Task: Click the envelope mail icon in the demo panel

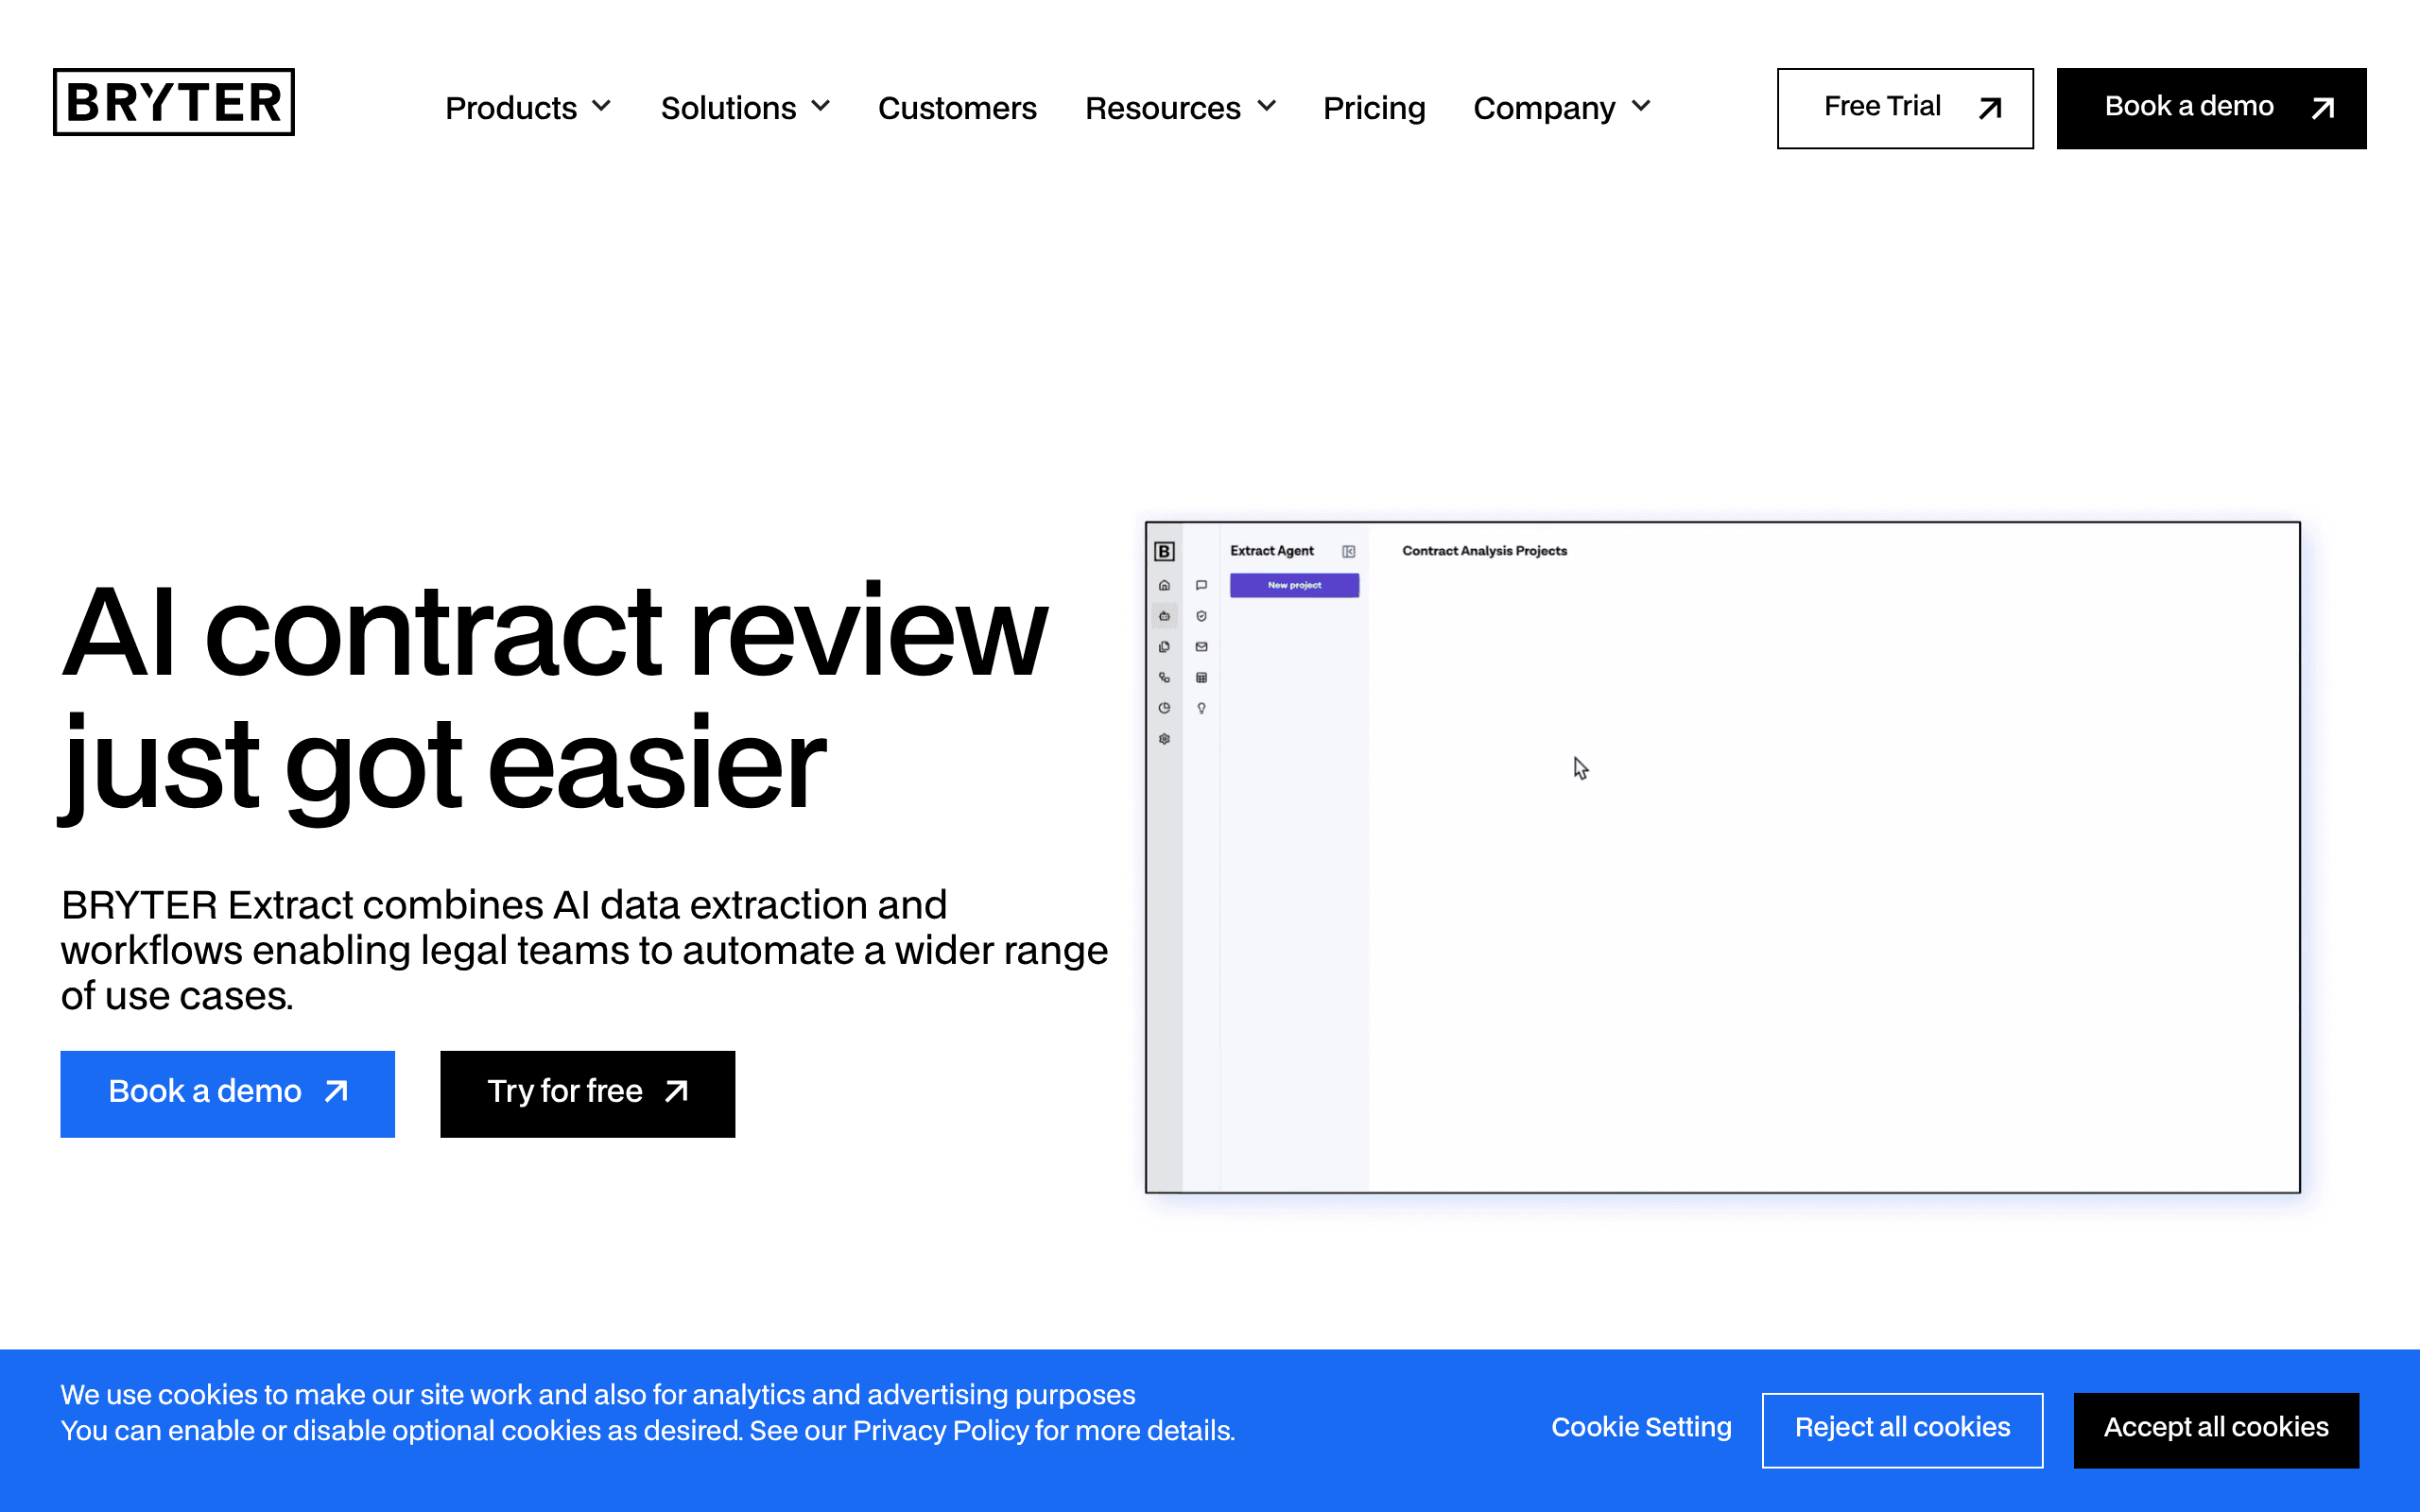Action: point(1201,647)
